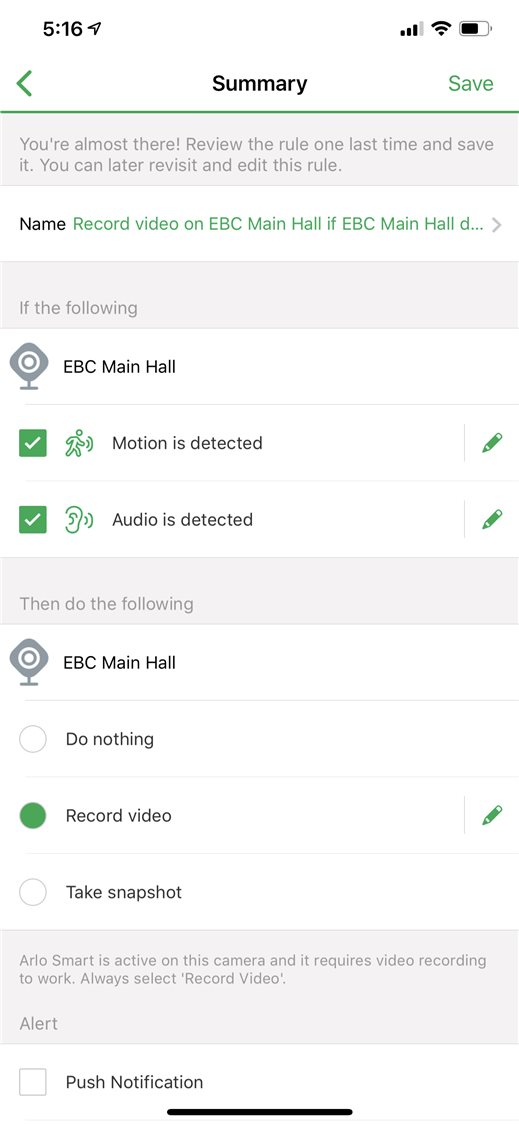
Task: Save the rule
Action: tap(471, 83)
